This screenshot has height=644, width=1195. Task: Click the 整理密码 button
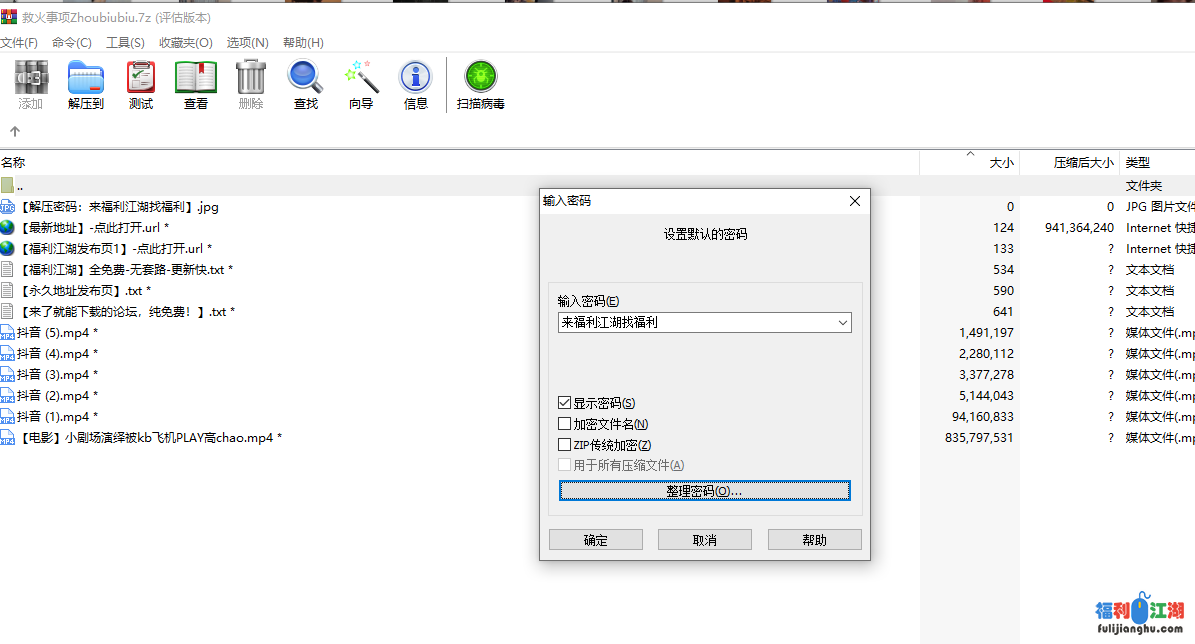tap(704, 490)
